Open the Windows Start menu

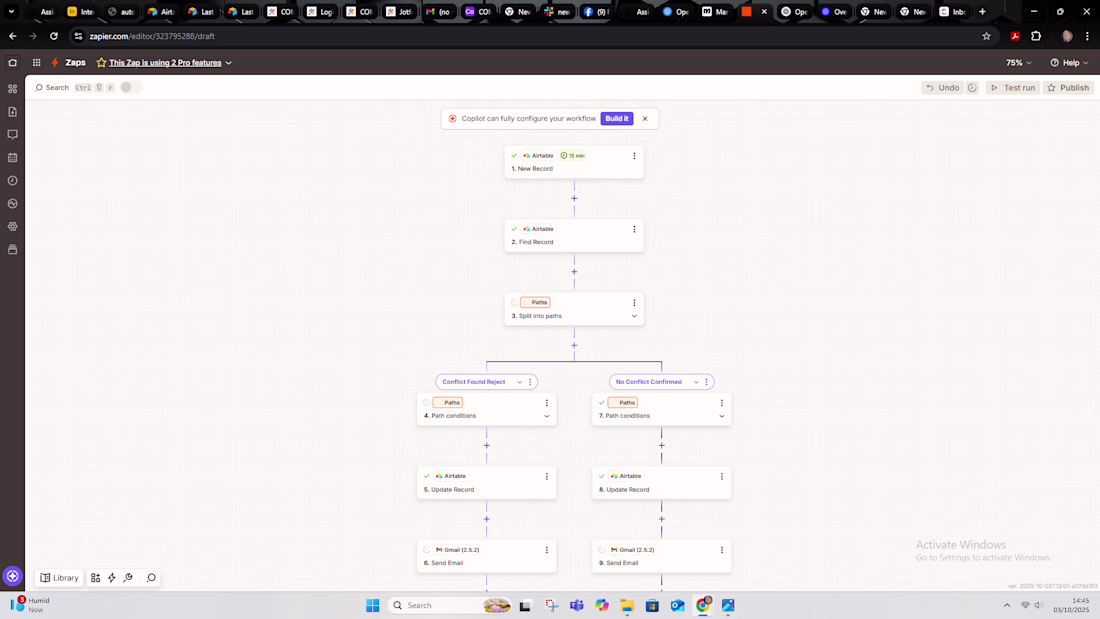[x=373, y=605]
